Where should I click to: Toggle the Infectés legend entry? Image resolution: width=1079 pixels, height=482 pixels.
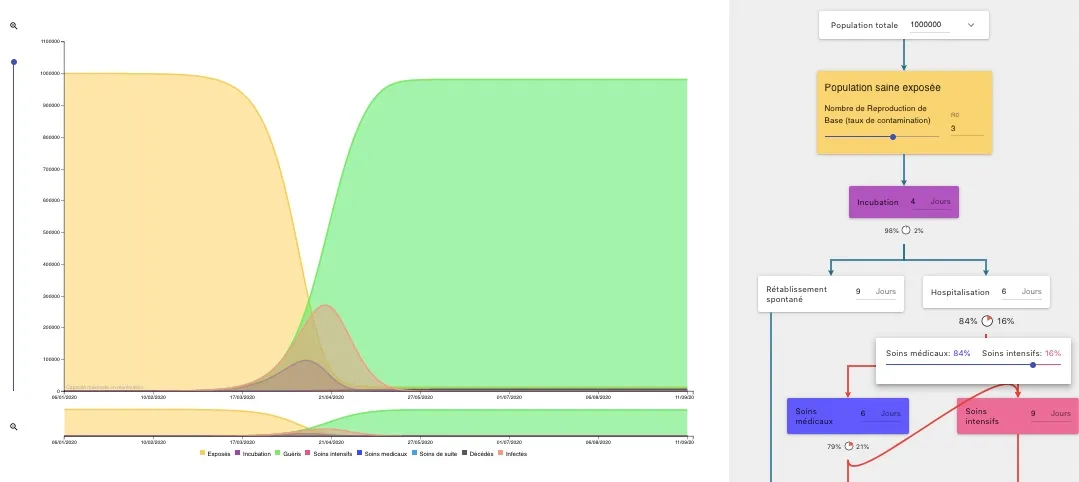(514, 454)
